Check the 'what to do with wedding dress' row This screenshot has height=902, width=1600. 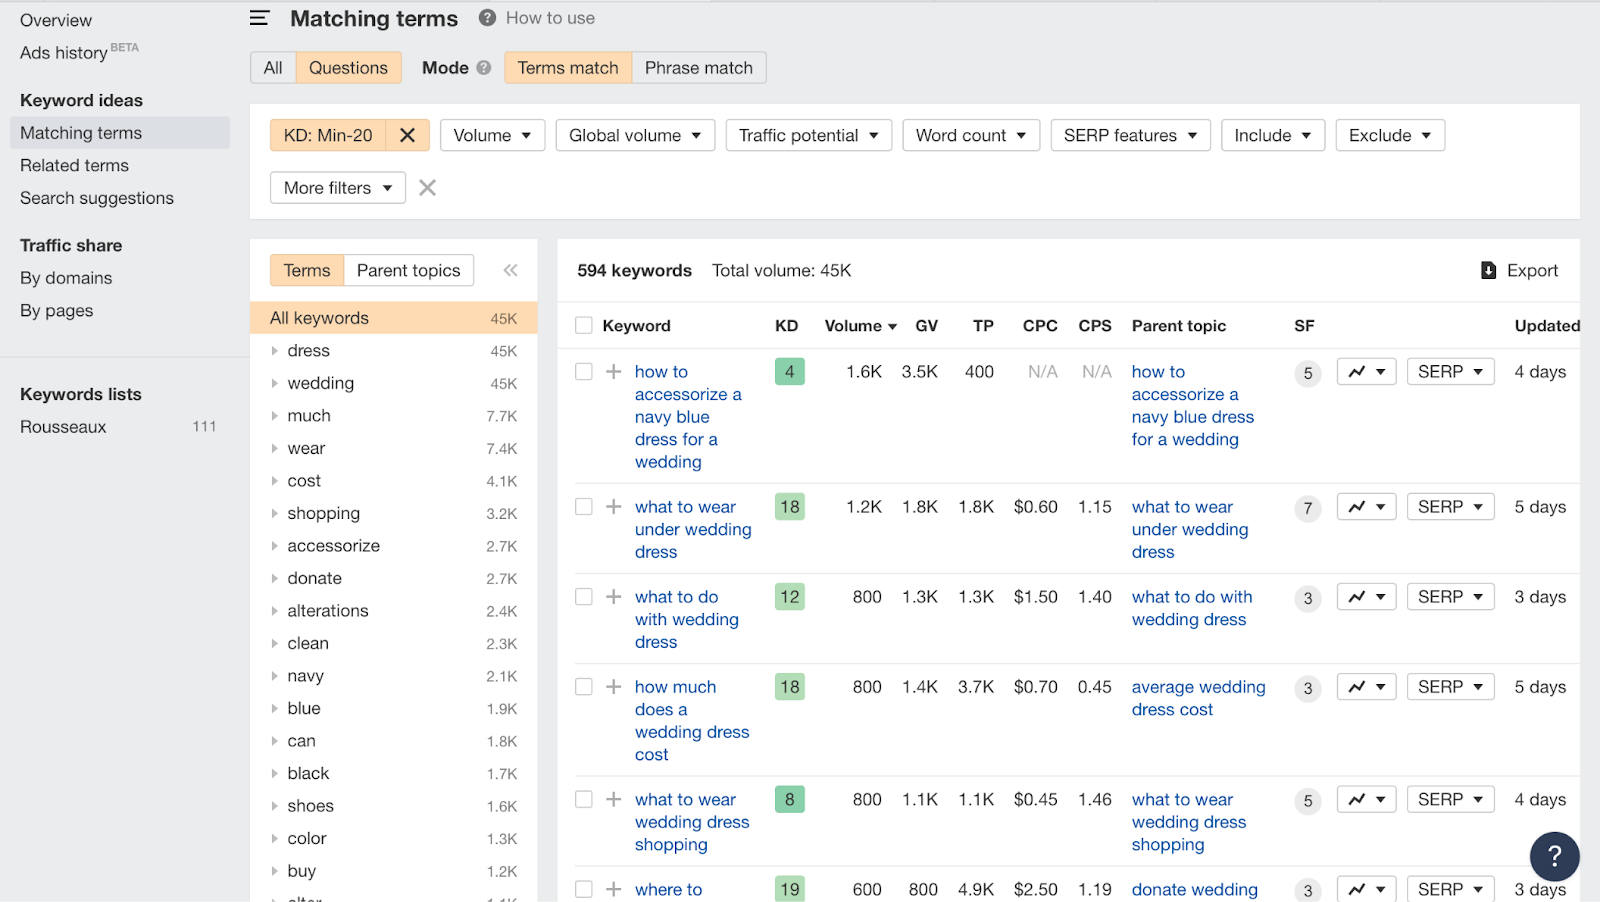click(x=584, y=597)
